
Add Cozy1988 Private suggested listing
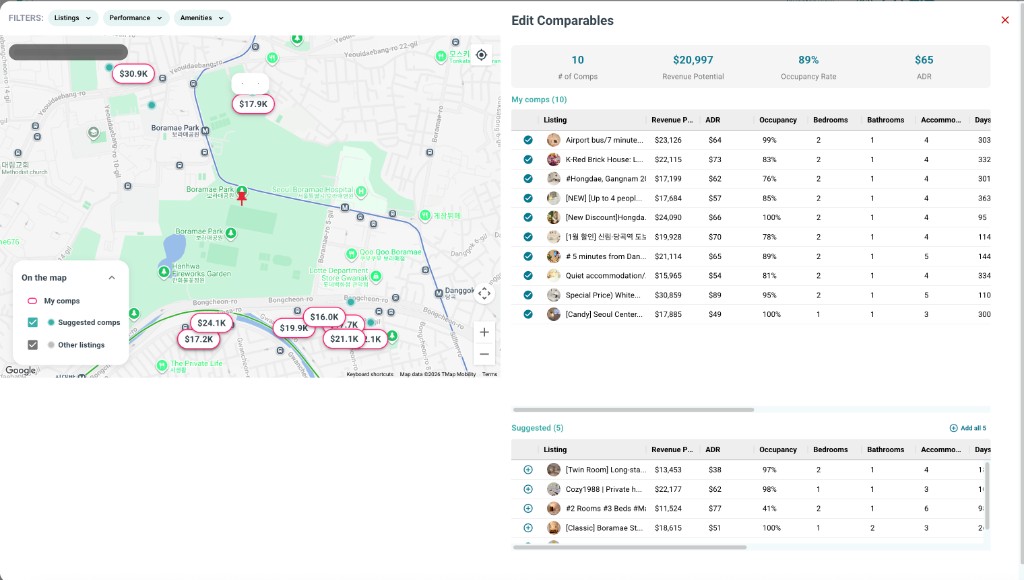528,489
